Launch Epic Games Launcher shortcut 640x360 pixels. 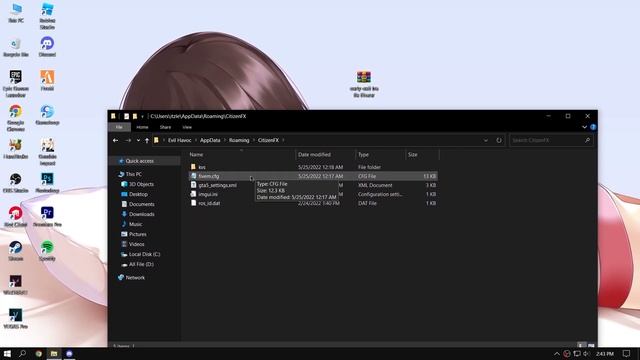click(16, 84)
